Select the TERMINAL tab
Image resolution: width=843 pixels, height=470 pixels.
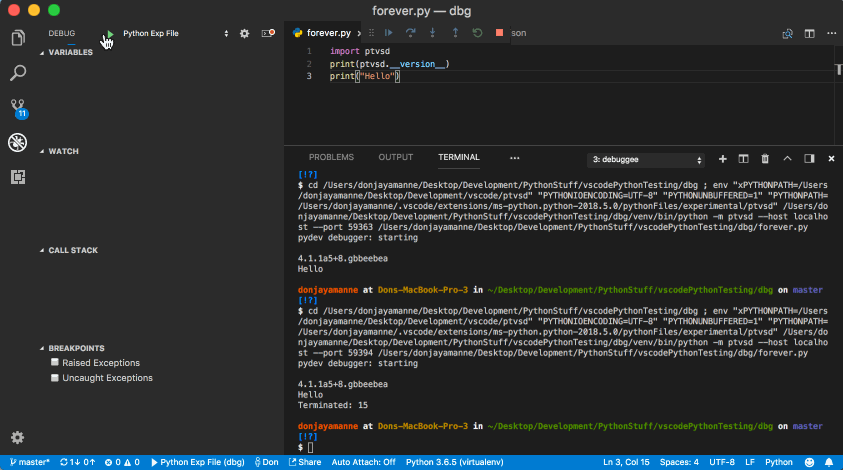[459, 157]
